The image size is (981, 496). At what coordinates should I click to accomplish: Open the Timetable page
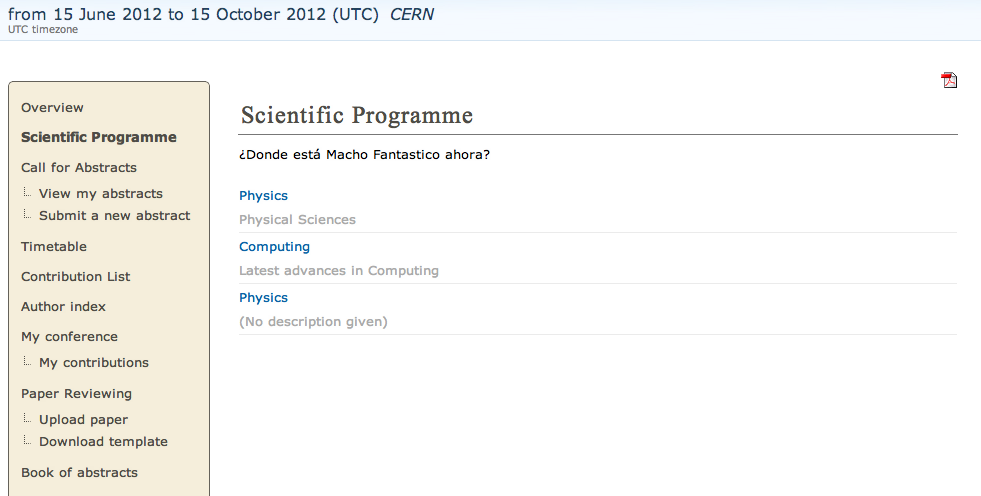tap(54, 247)
